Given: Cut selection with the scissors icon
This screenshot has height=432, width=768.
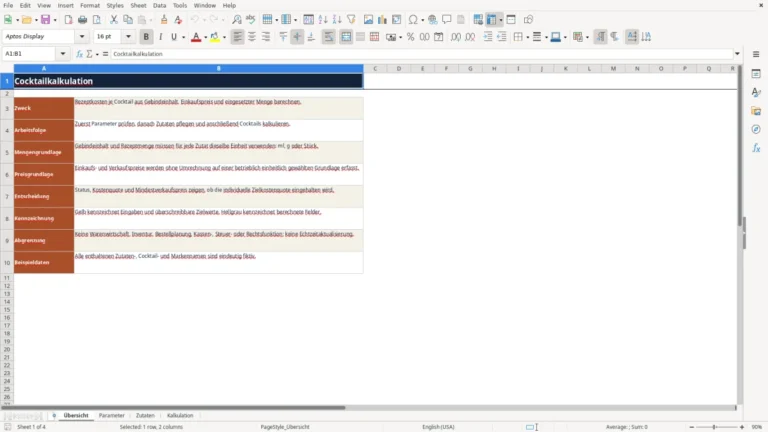Looking at the screenshot, I should [114, 20].
